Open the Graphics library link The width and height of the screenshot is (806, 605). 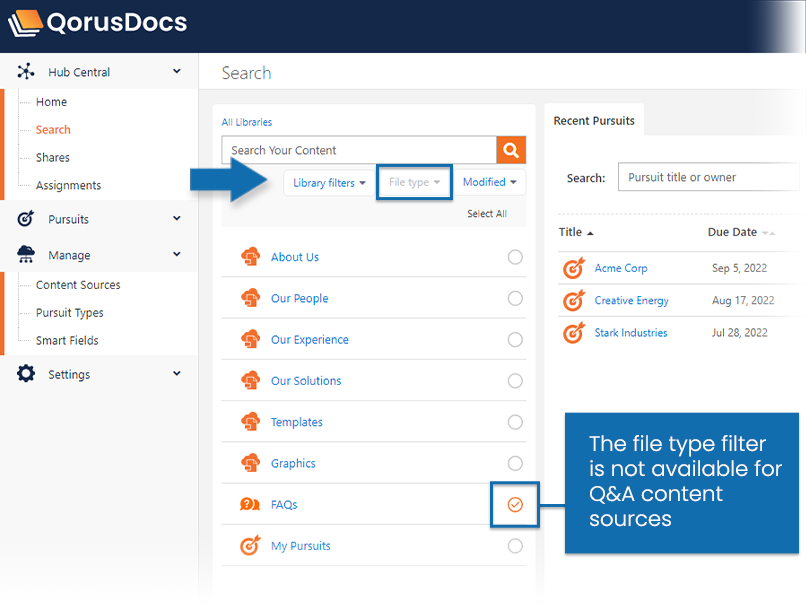pyautogui.click(x=294, y=463)
